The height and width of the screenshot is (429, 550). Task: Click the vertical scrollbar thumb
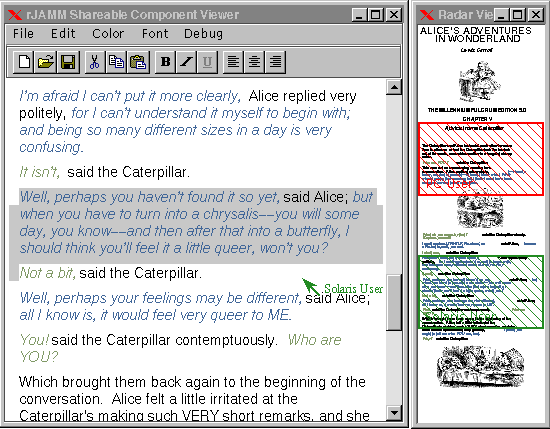click(394, 303)
